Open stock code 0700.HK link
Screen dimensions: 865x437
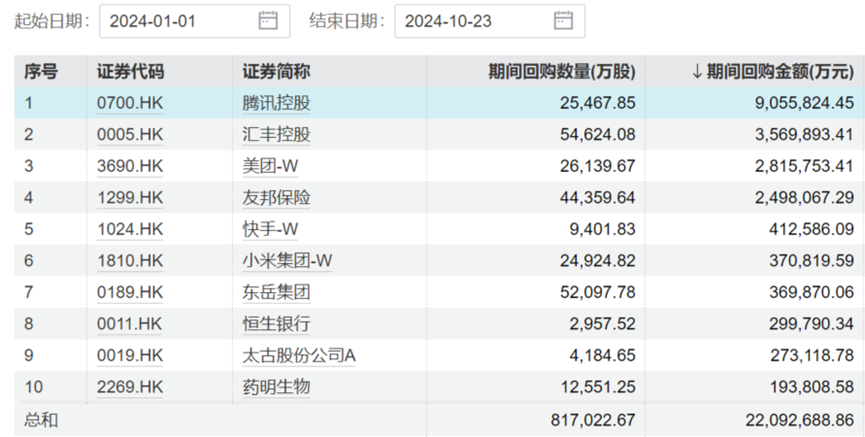pos(130,103)
